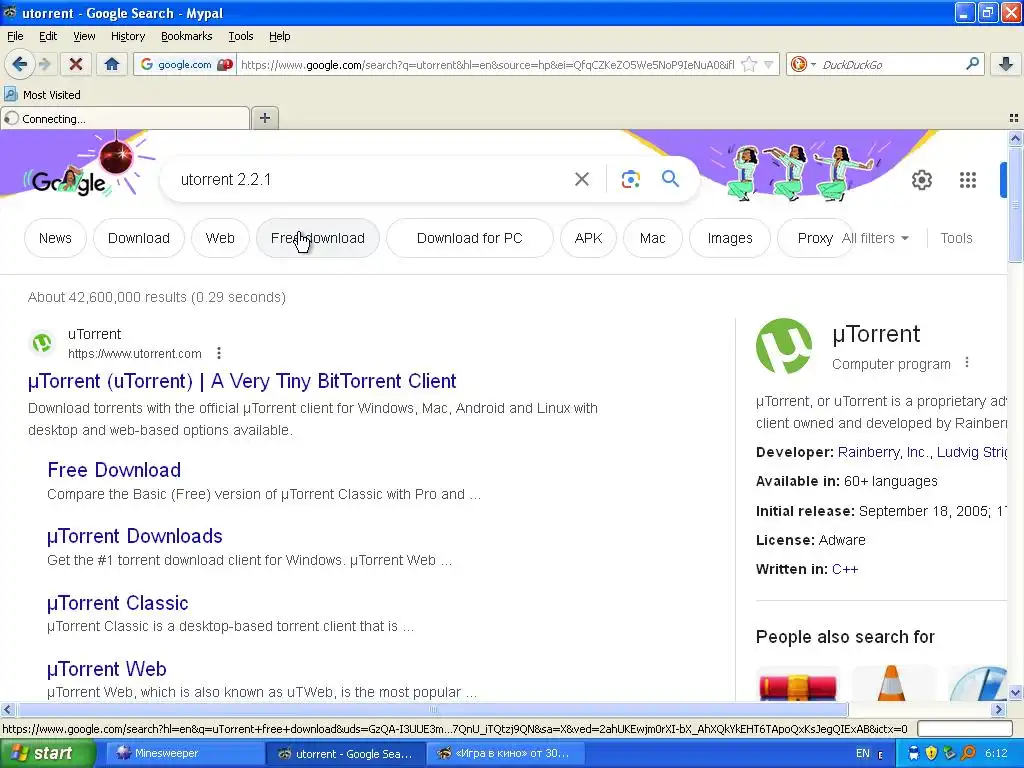This screenshot has width=1024, height=768.
Task: Select the APK filter chip
Action: click(x=588, y=238)
